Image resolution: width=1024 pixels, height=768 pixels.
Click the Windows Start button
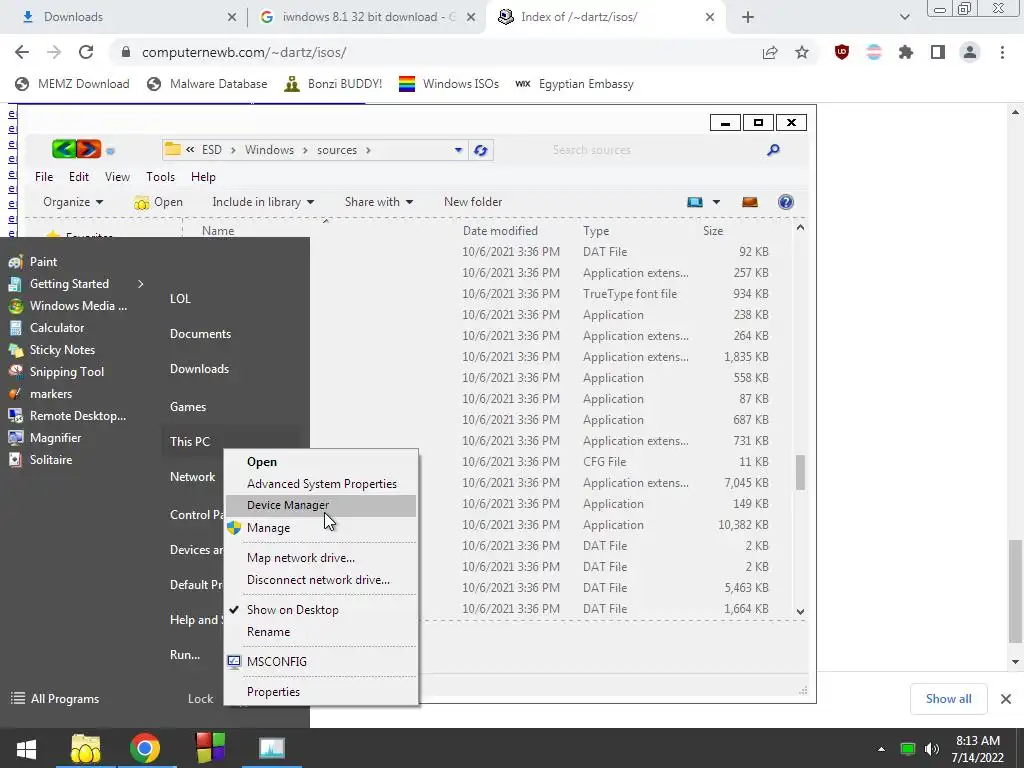pos(26,748)
